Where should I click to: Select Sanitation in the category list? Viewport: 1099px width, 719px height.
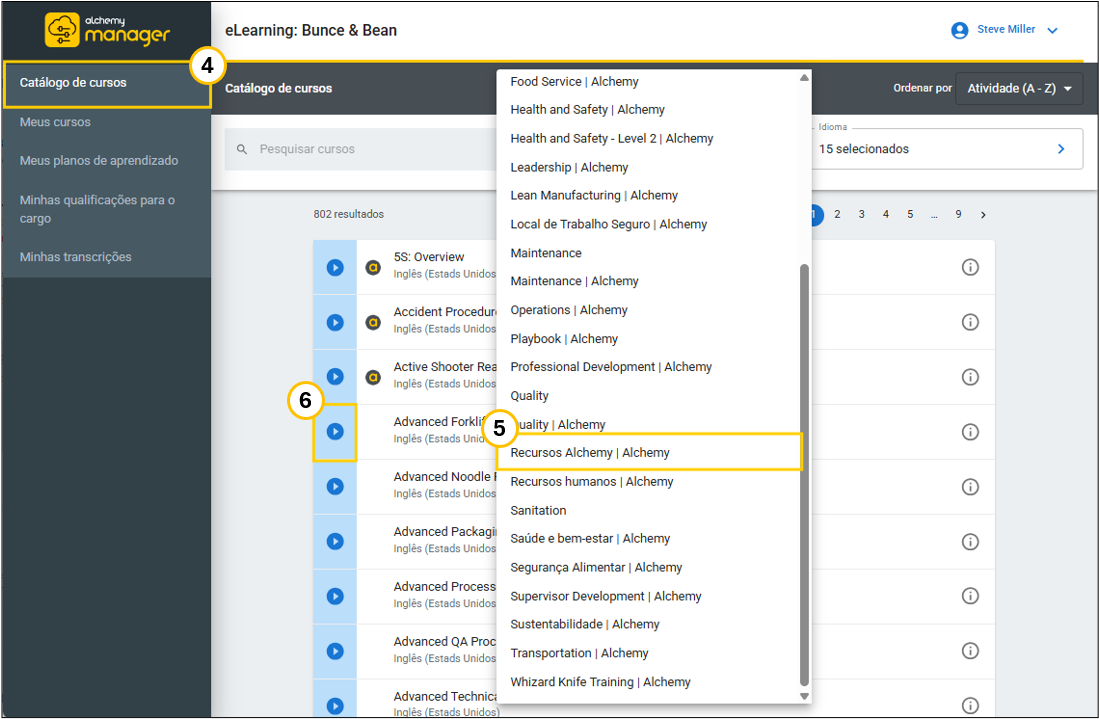pos(538,510)
